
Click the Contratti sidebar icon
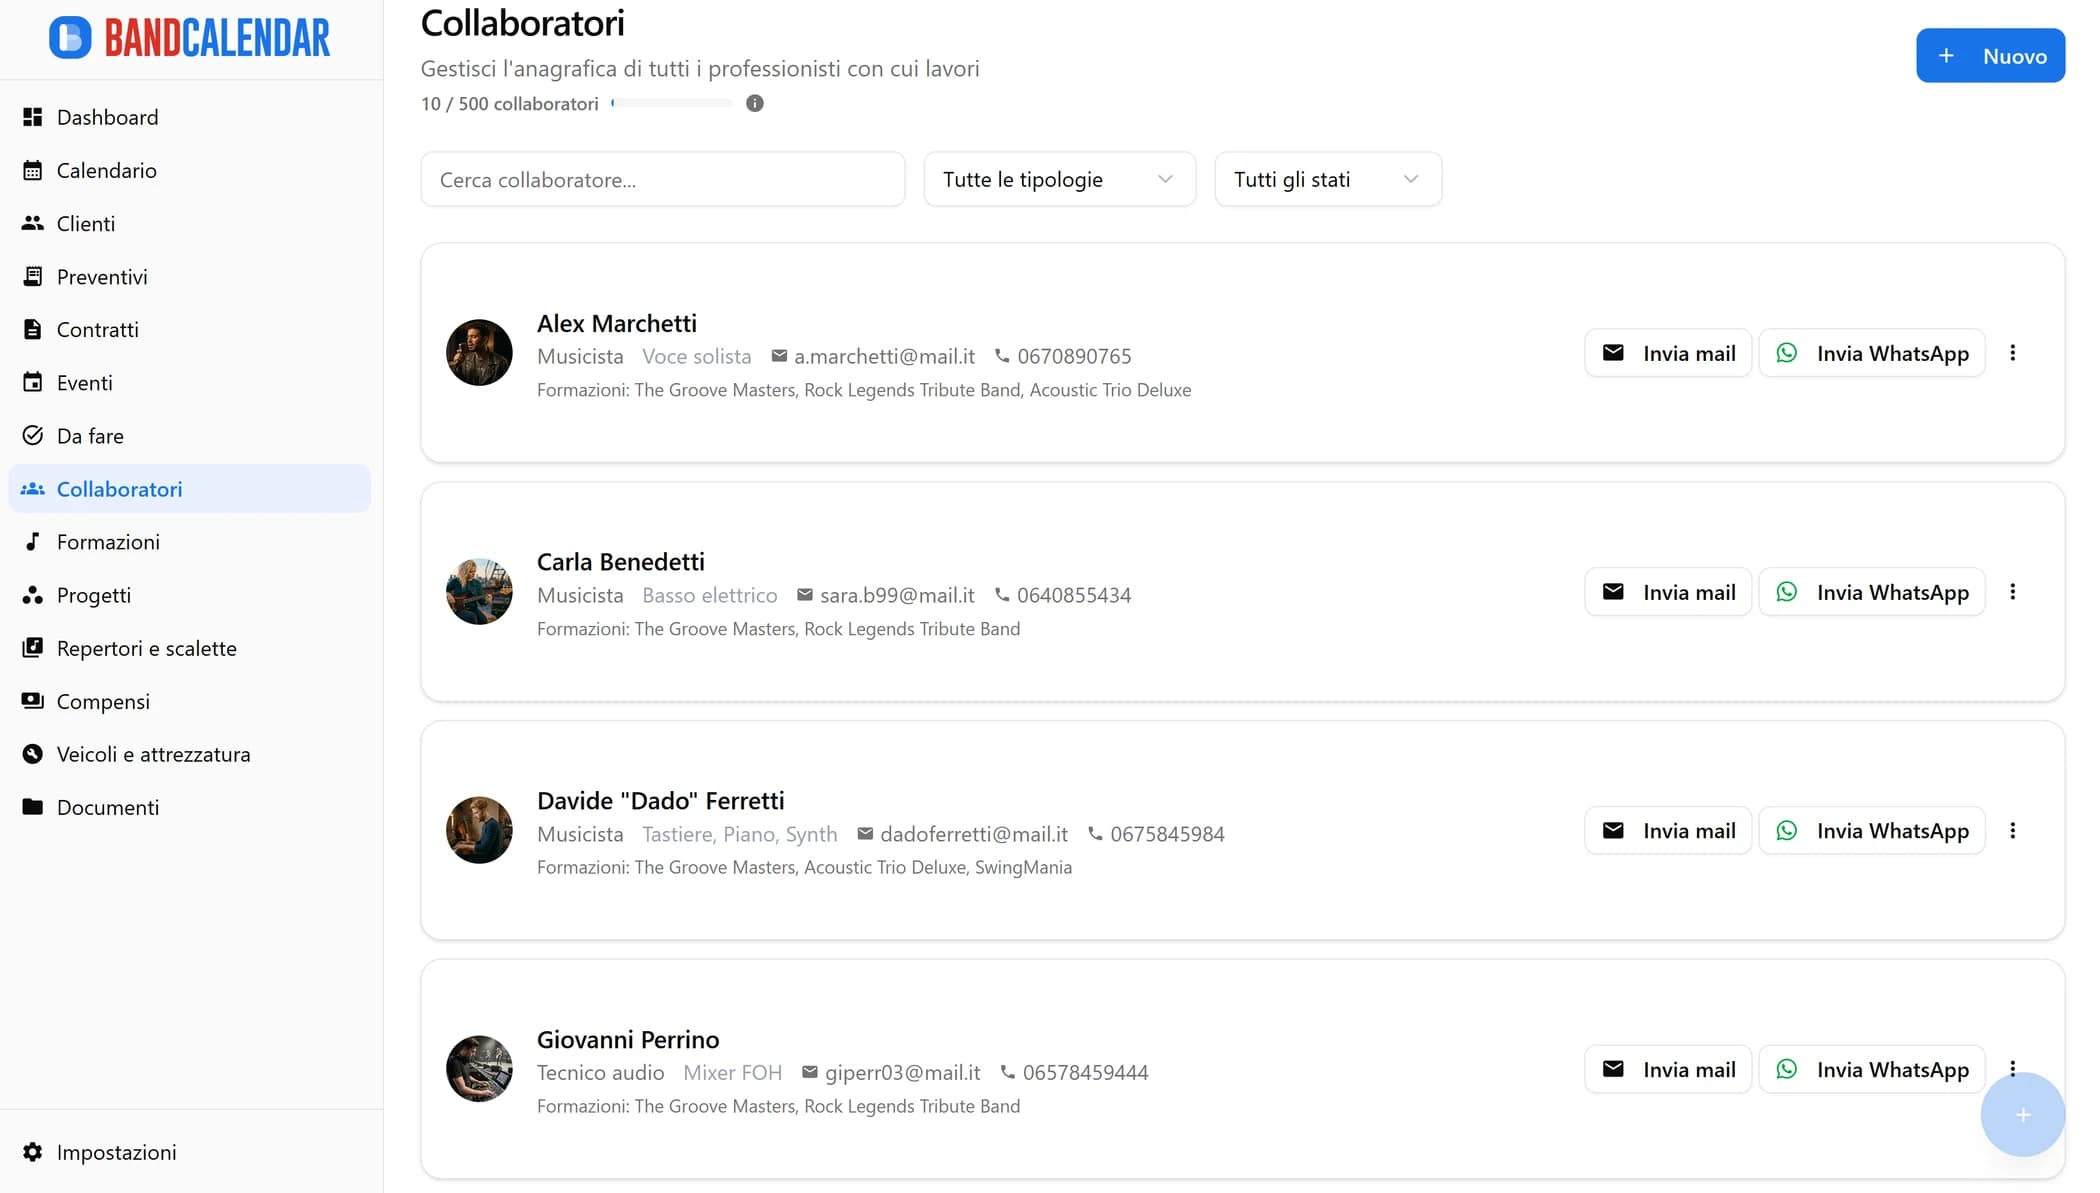coord(33,329)
